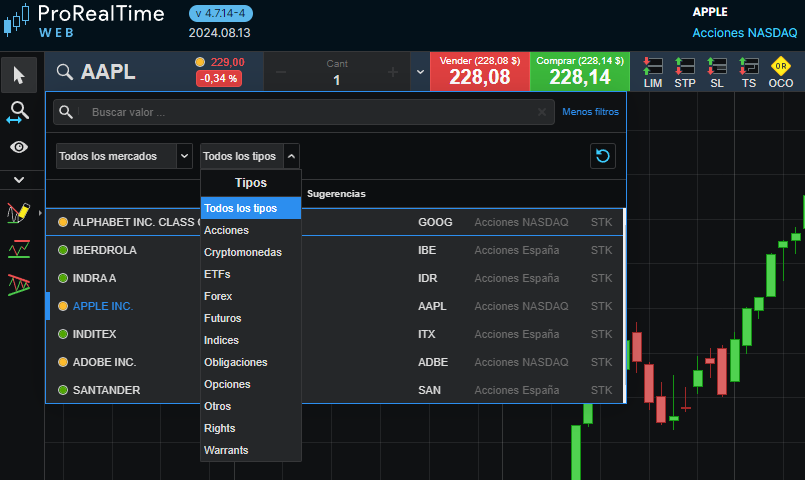Select the trend channel drawing tool
This screenshot has height=480, width=805.
click(x=19, y=285)
